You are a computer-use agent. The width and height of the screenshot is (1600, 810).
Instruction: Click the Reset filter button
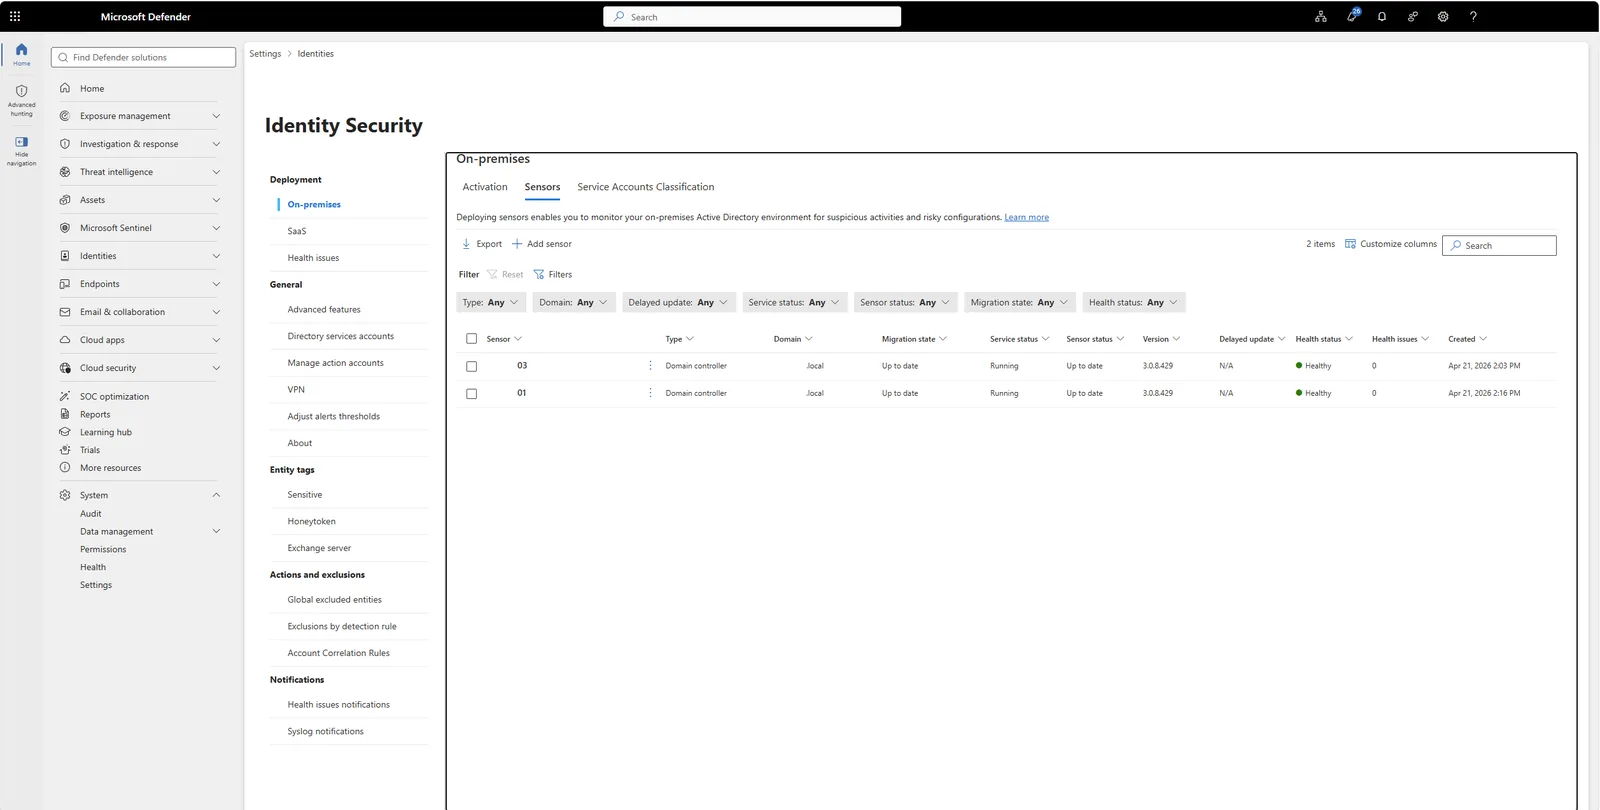[x=505, y=274]
